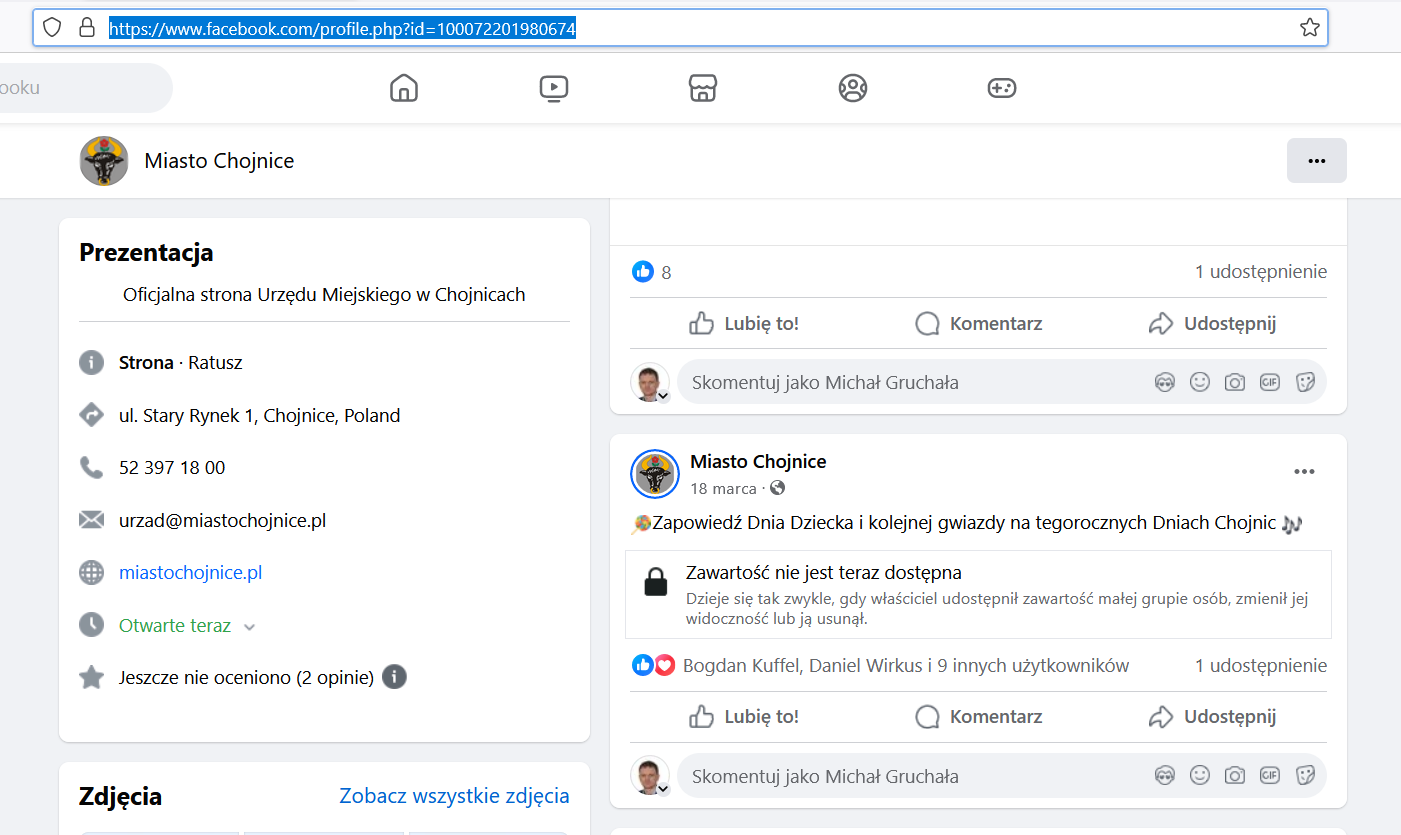
Task: Click Komentarz on the upper post
Action: 978,323
